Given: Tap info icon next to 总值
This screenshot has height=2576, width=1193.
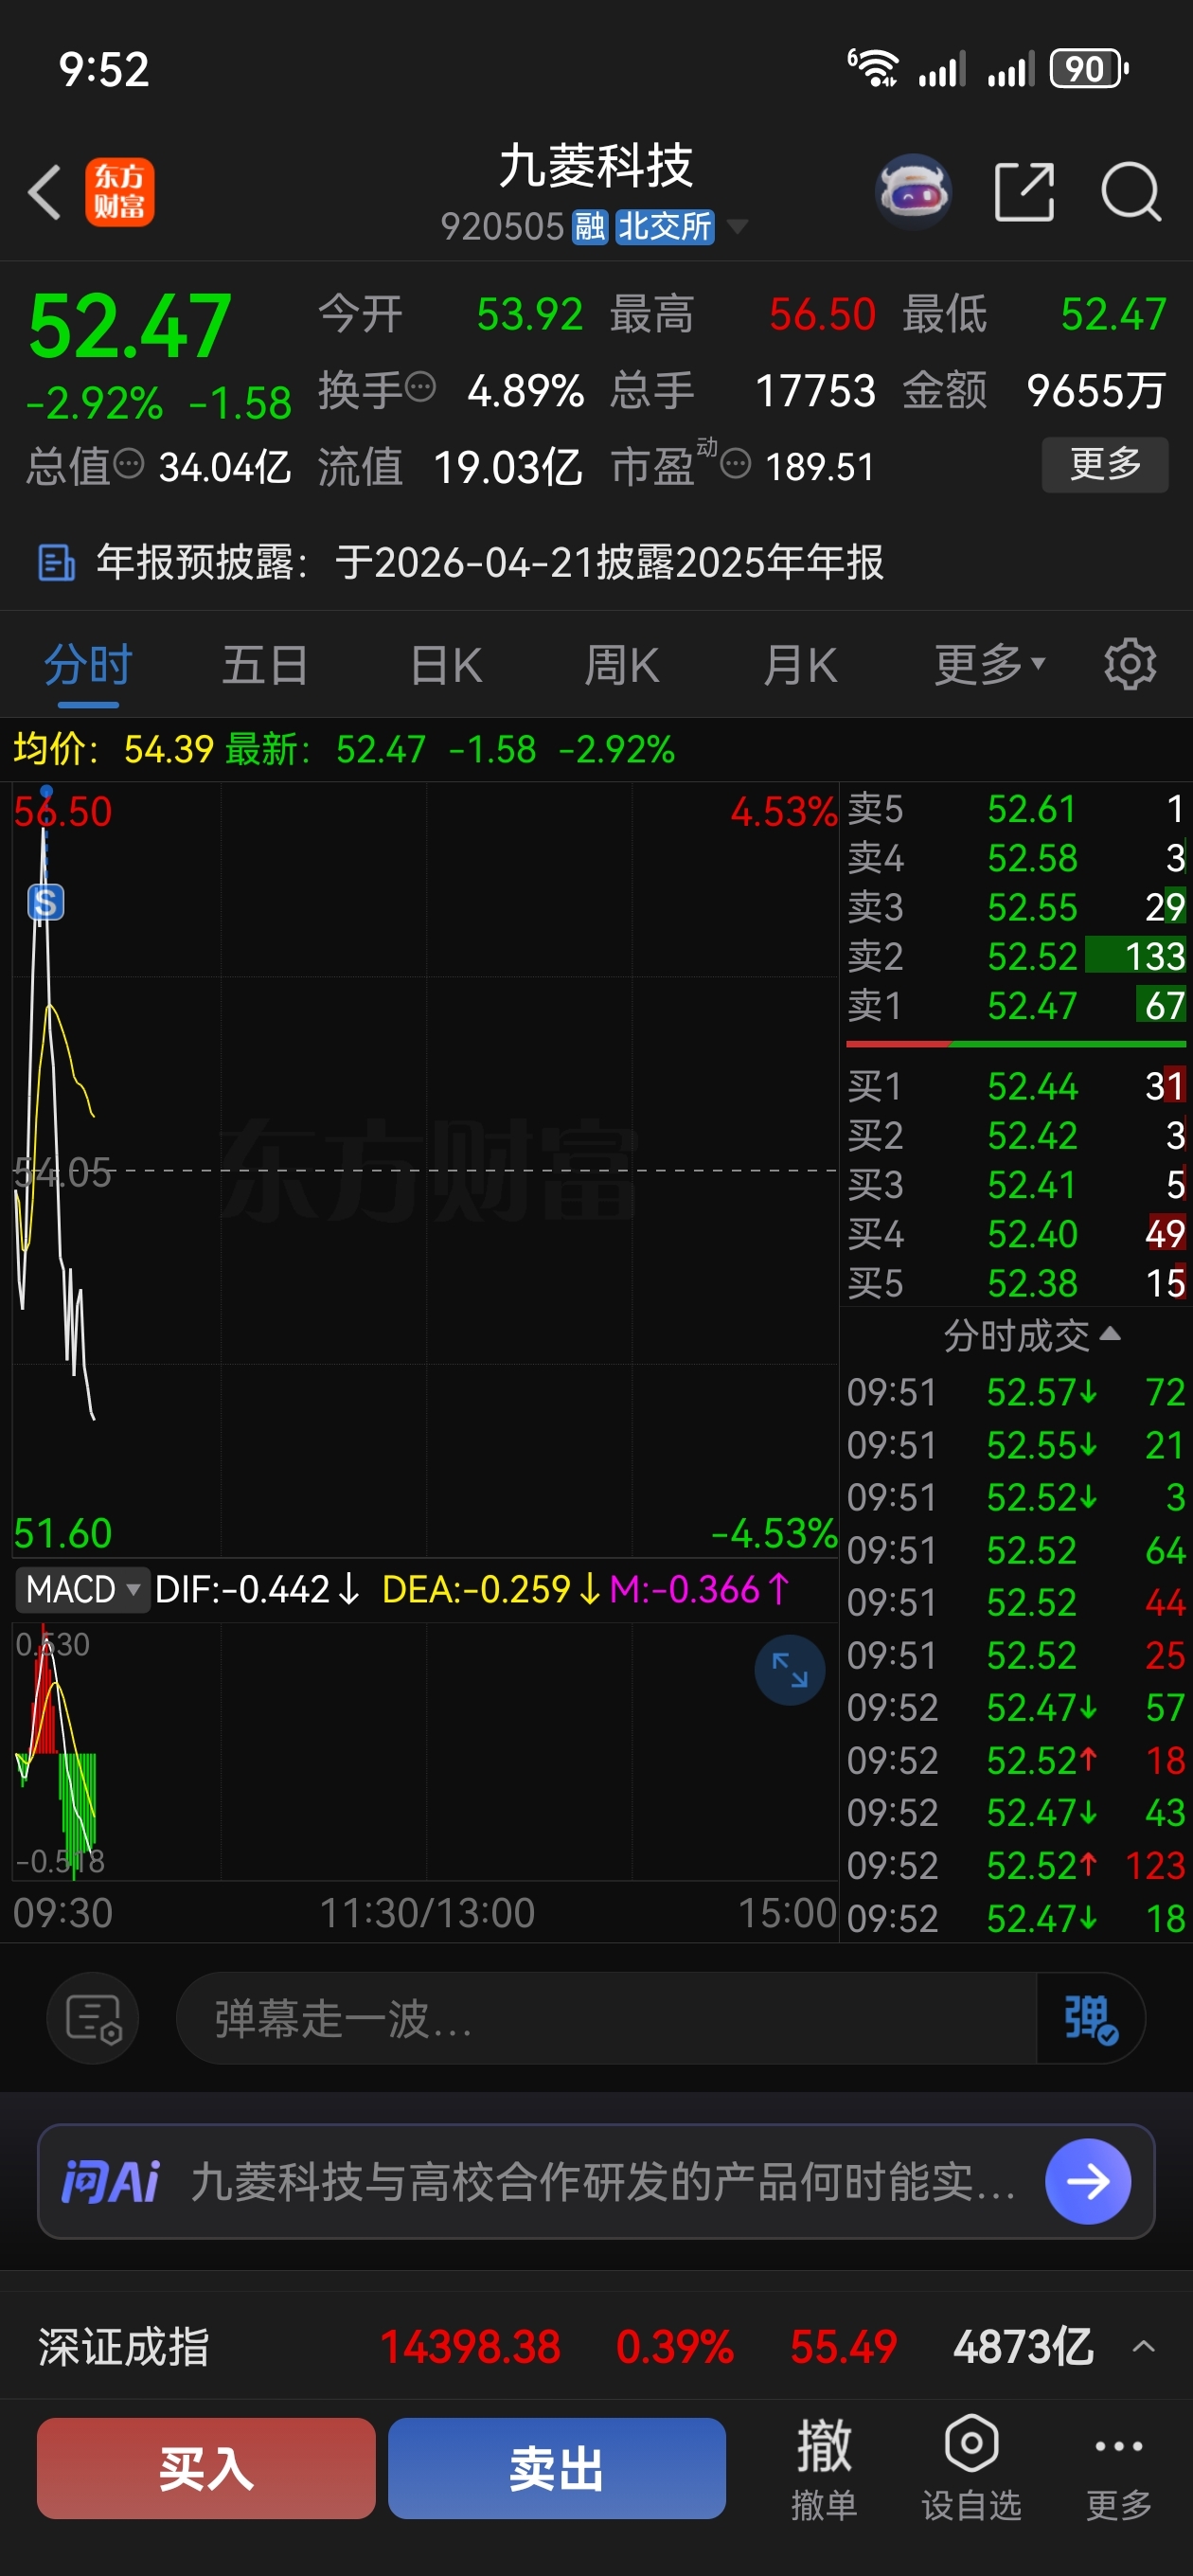Looking at the screenshot, I should pyautogui.click(x=129, y=463).
